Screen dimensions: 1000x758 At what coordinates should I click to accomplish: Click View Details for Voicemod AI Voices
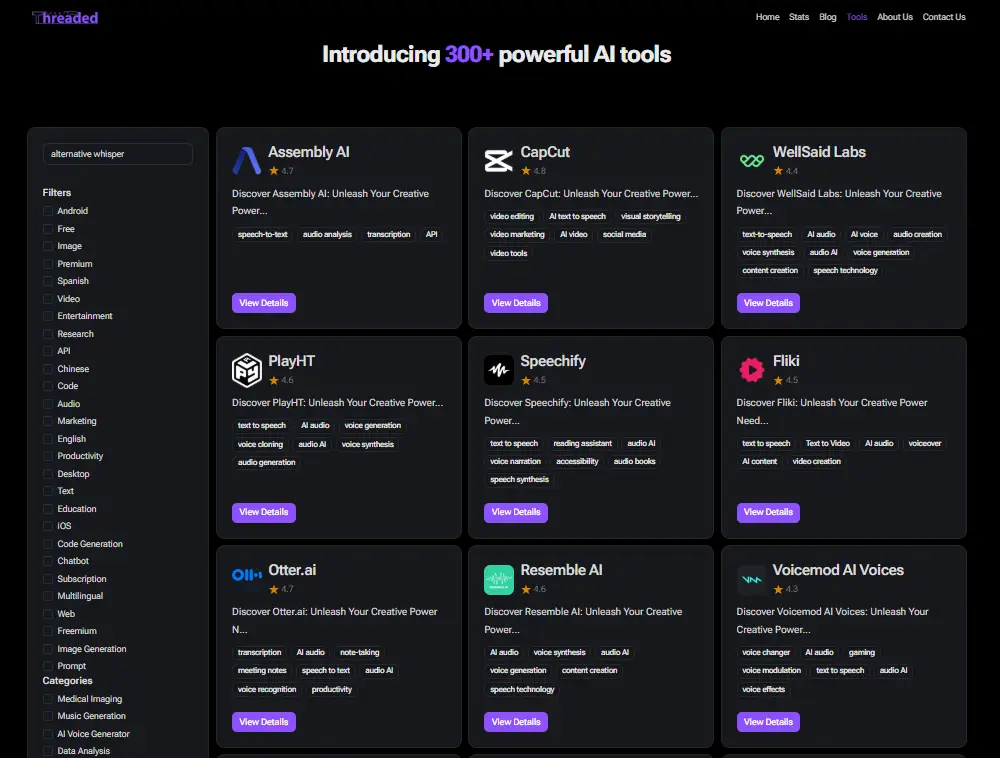coord(768,721)
